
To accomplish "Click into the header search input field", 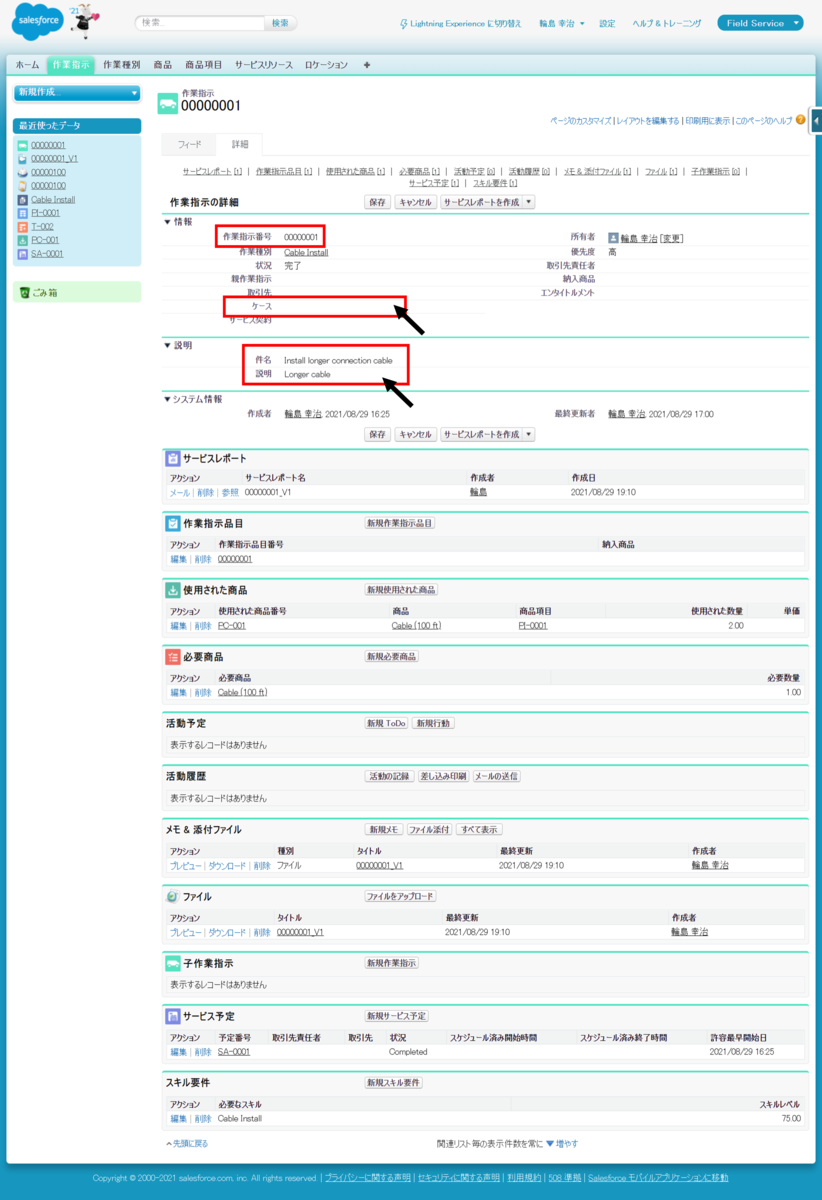I will click(200, 23).
